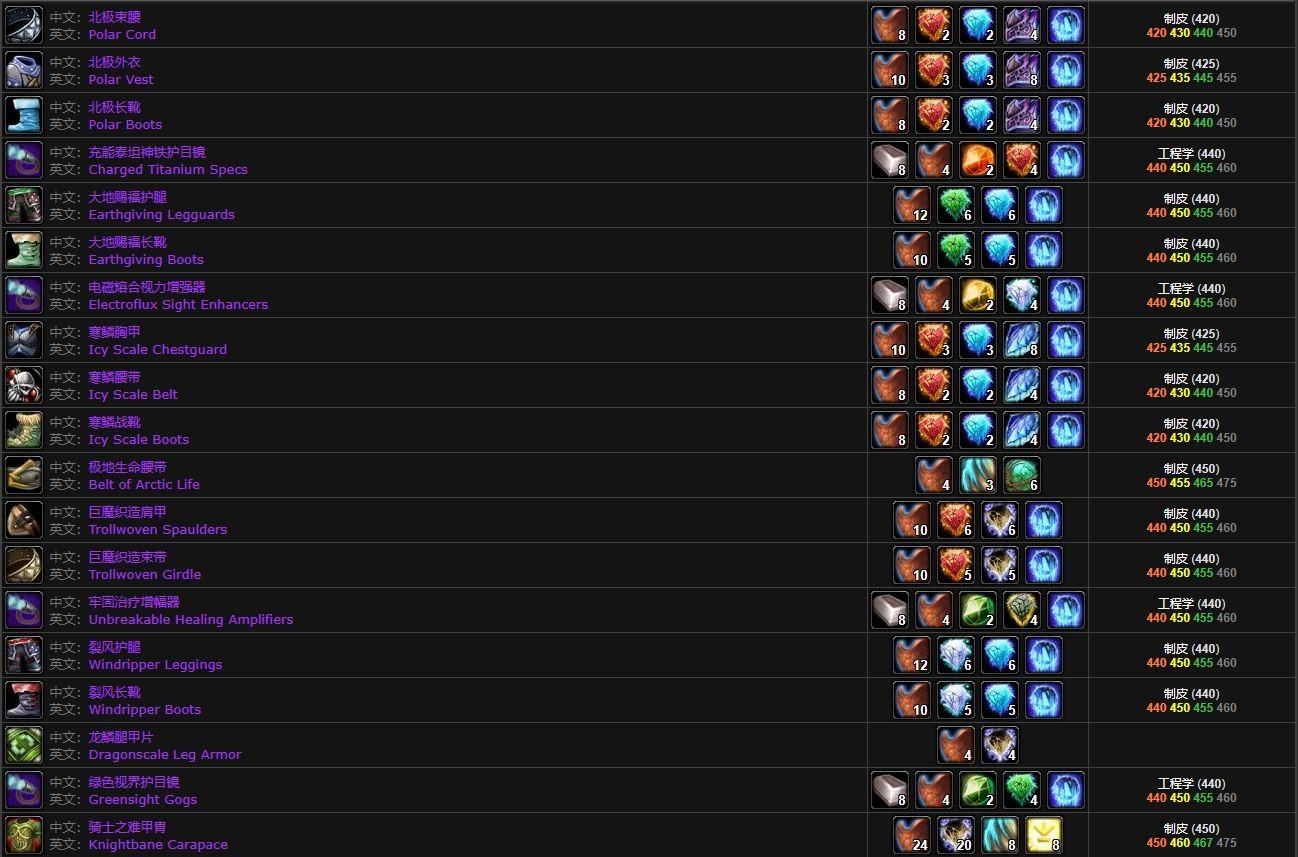Click yellow reagent icon in Knightbane Carapace row

(1044, 835)
